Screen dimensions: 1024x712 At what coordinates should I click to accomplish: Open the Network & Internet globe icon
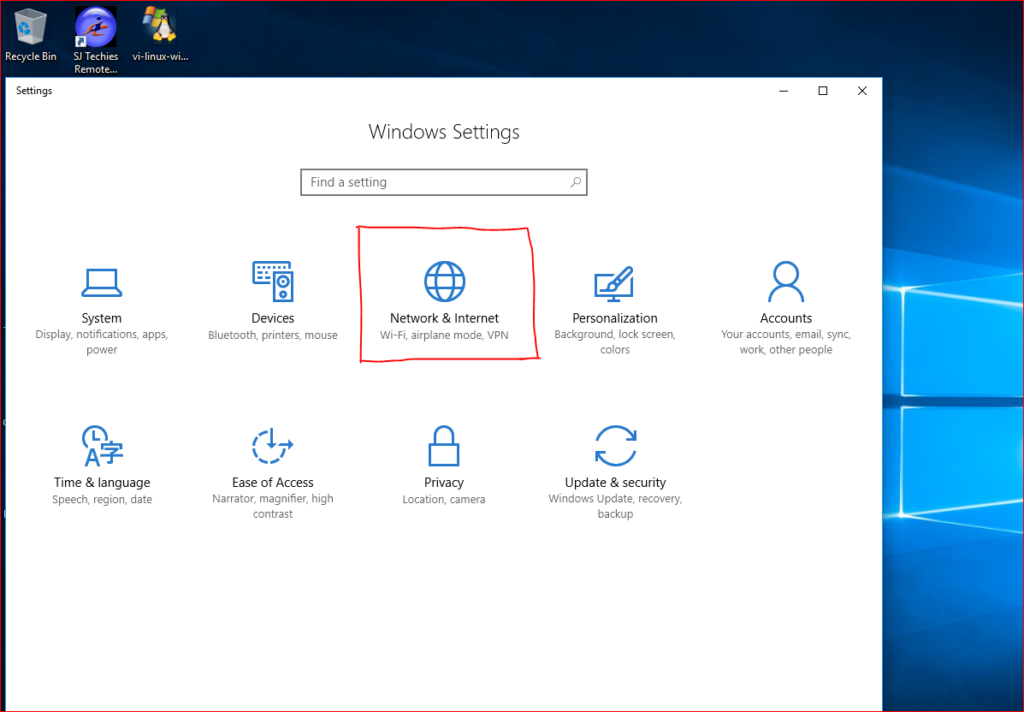click(445, 282)
